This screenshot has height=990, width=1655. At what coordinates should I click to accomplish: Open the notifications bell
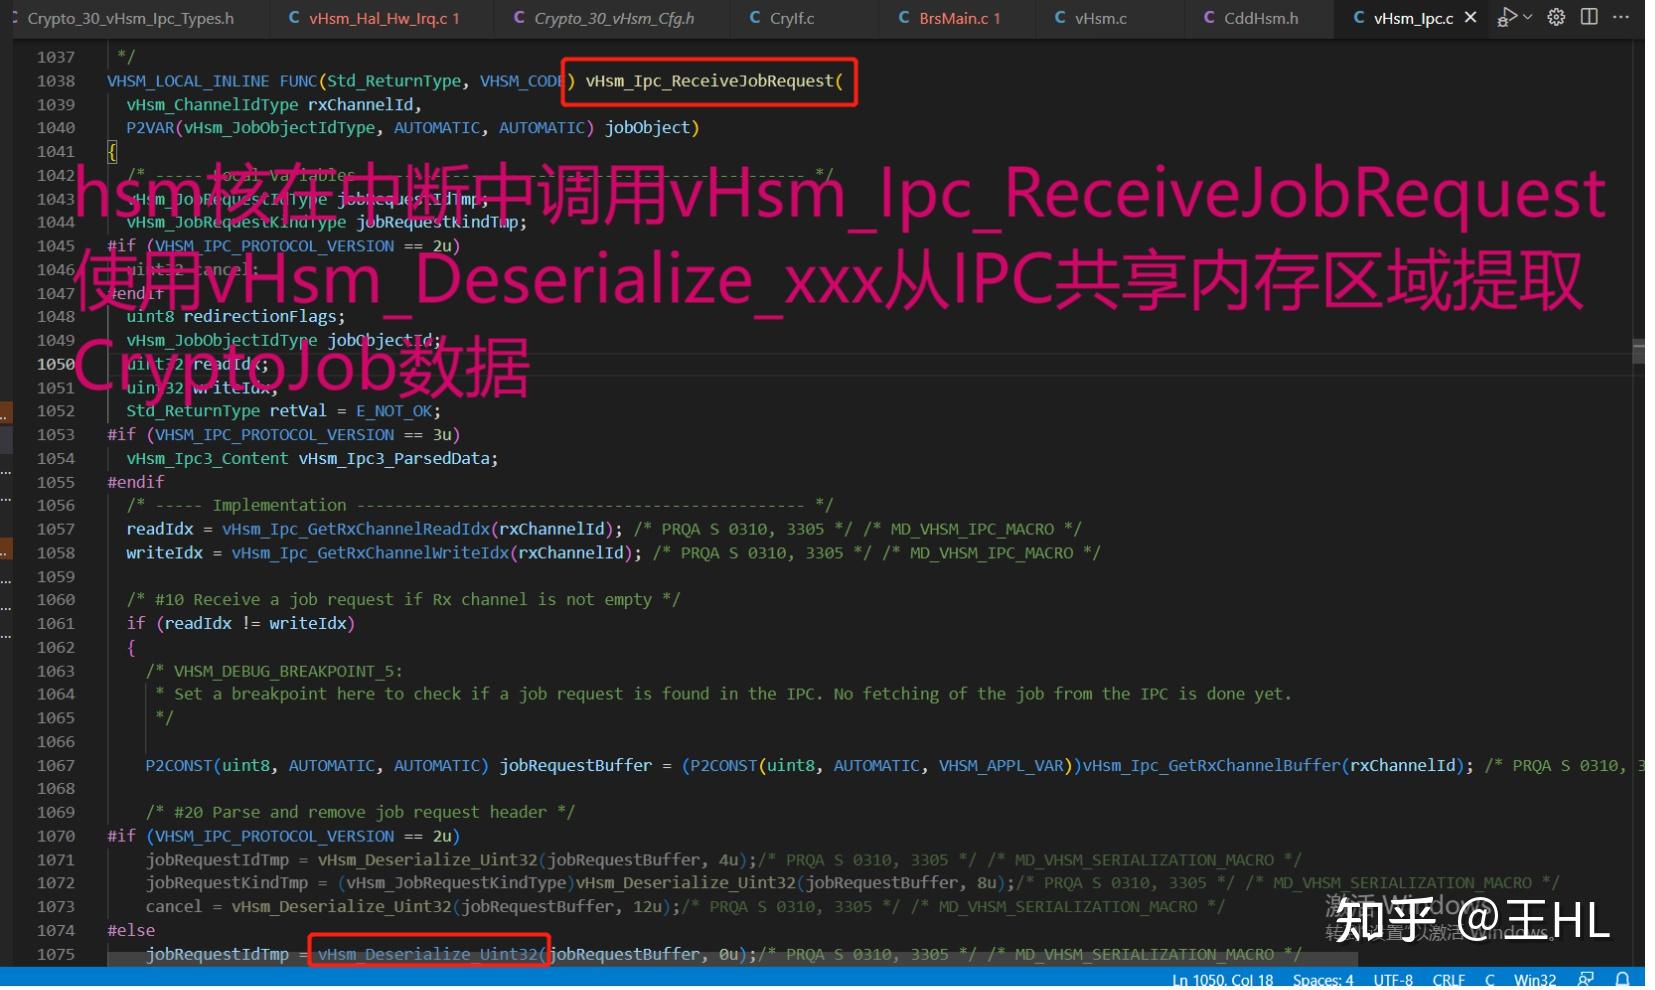click(x=1622, y=979)
